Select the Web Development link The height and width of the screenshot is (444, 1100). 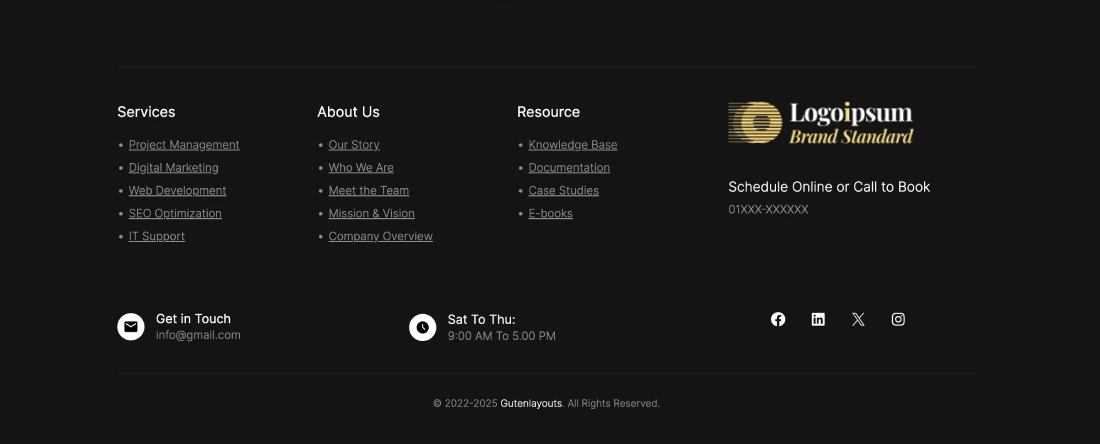tap(177, 191)
